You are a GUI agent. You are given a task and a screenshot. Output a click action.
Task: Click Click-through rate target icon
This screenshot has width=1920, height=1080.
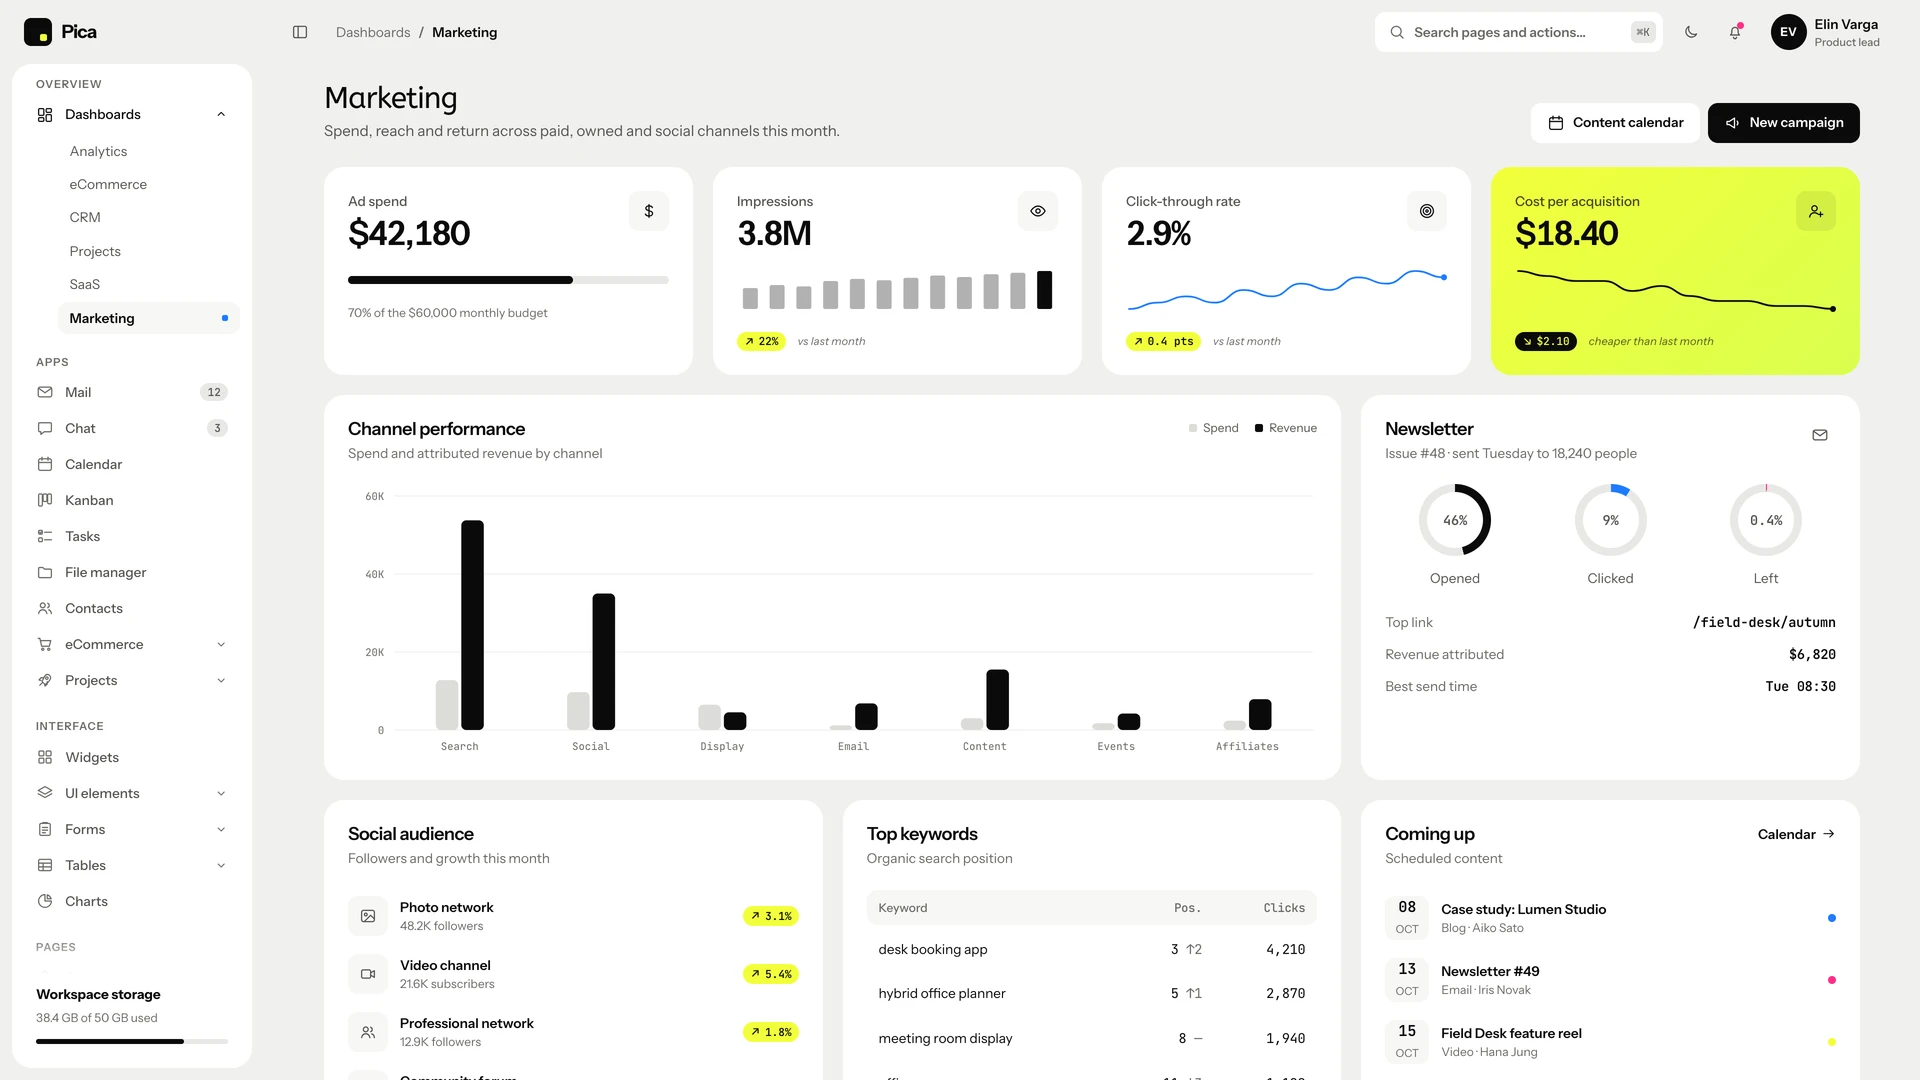(x=1427, y=211)
